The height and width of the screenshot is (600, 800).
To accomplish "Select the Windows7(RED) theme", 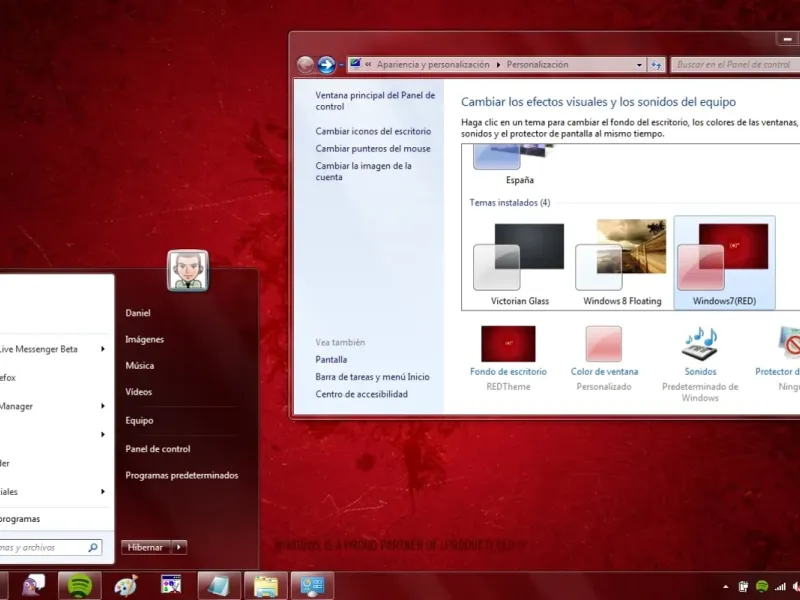I will pyautogui.click(x=724, y=263).
